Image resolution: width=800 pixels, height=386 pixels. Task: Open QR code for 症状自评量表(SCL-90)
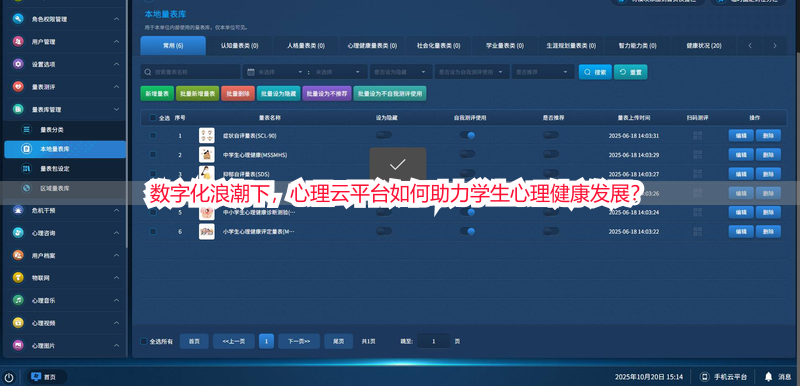(x=697, y=136)
